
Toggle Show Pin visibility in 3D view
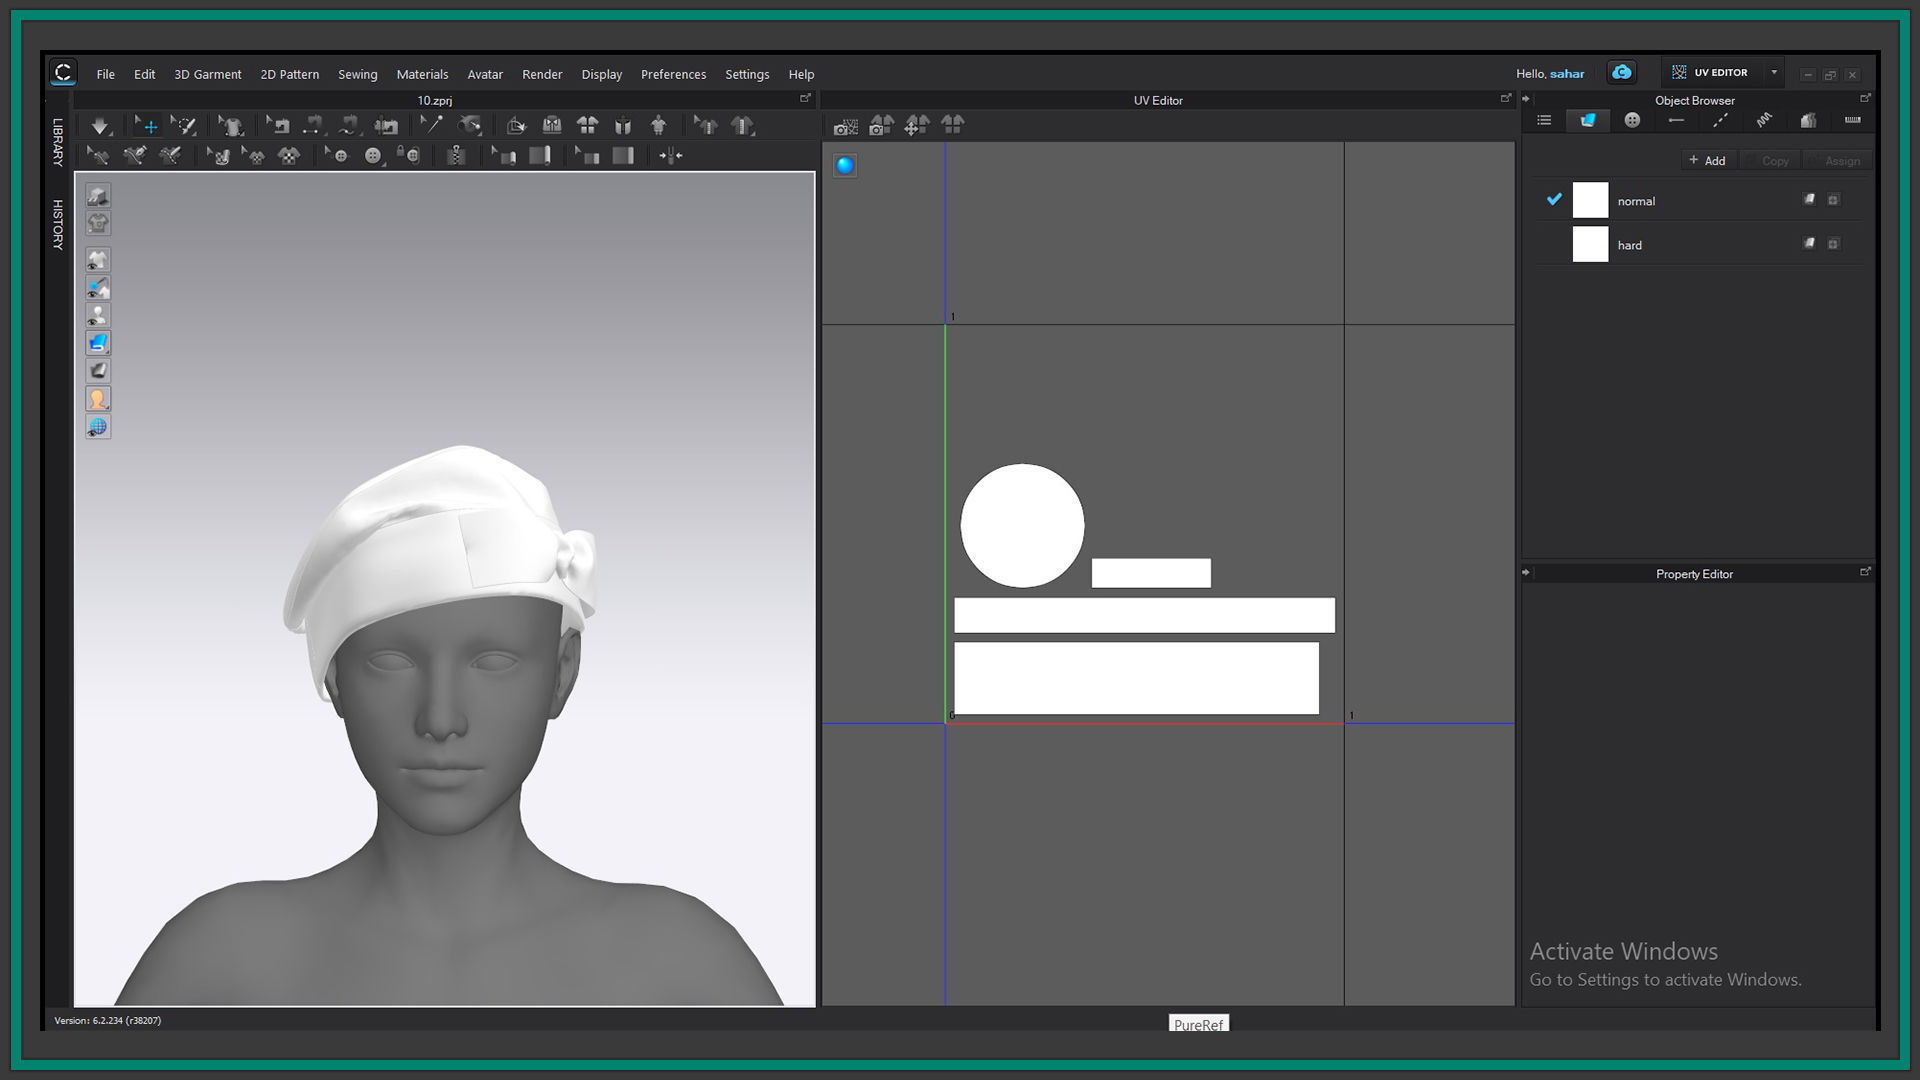click(x=98, y=288)
